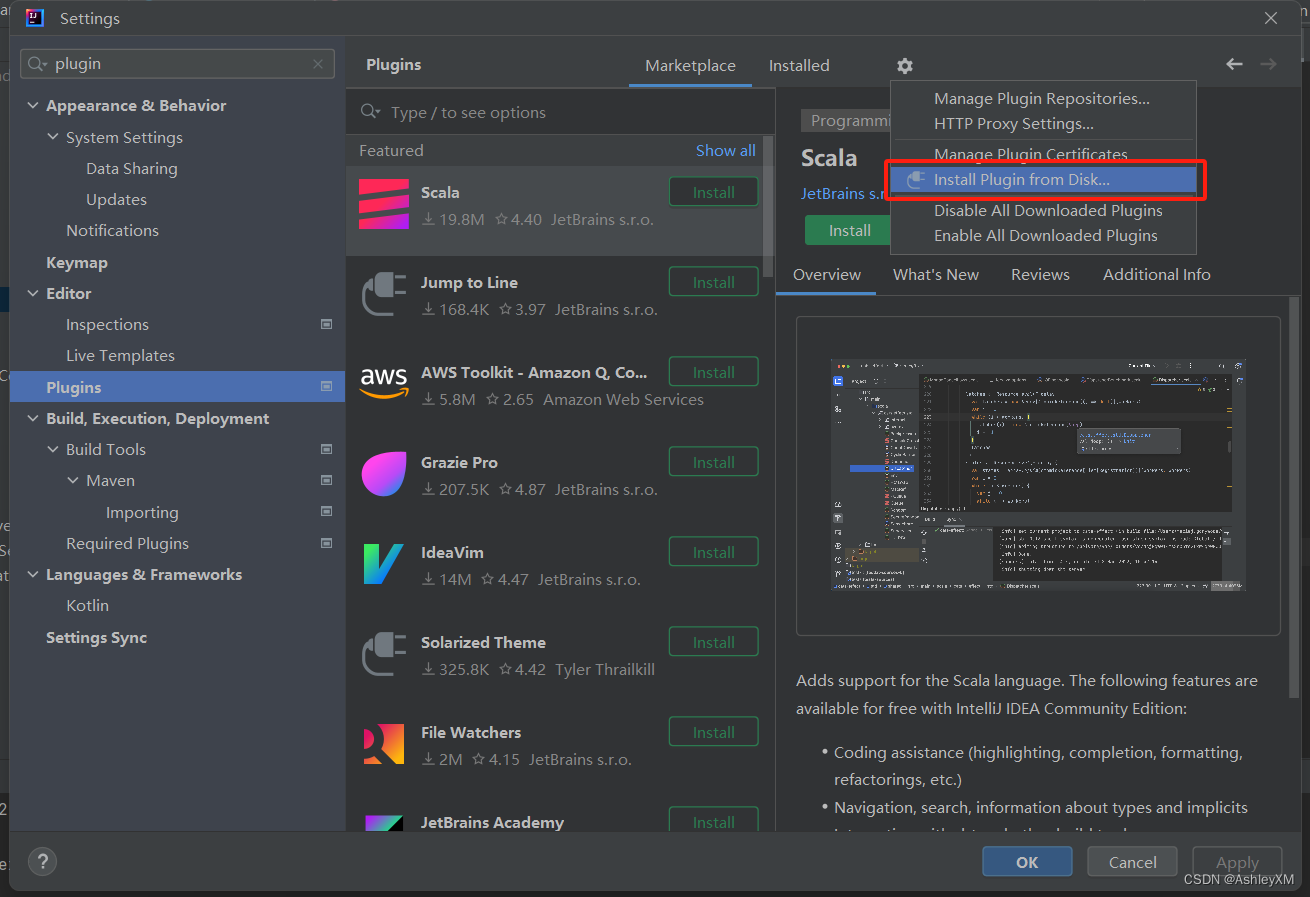Install the Jump to Line plugin
Image resolution: width=1310 pixels, height=897 pixels.
point(713,282)
